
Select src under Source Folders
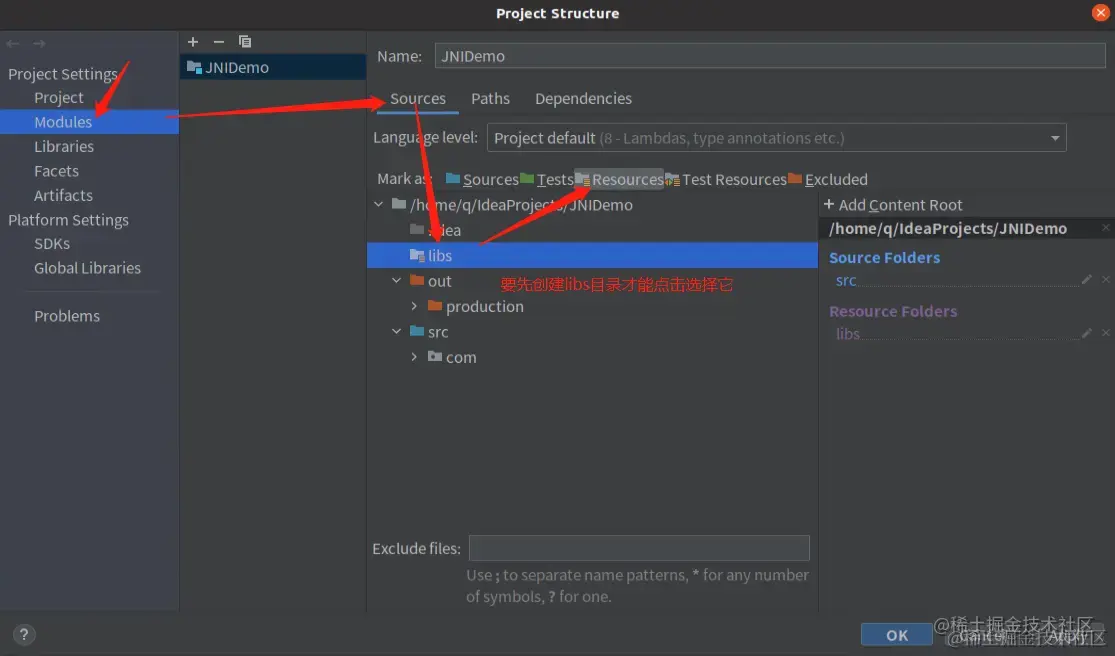coord(846,280)
